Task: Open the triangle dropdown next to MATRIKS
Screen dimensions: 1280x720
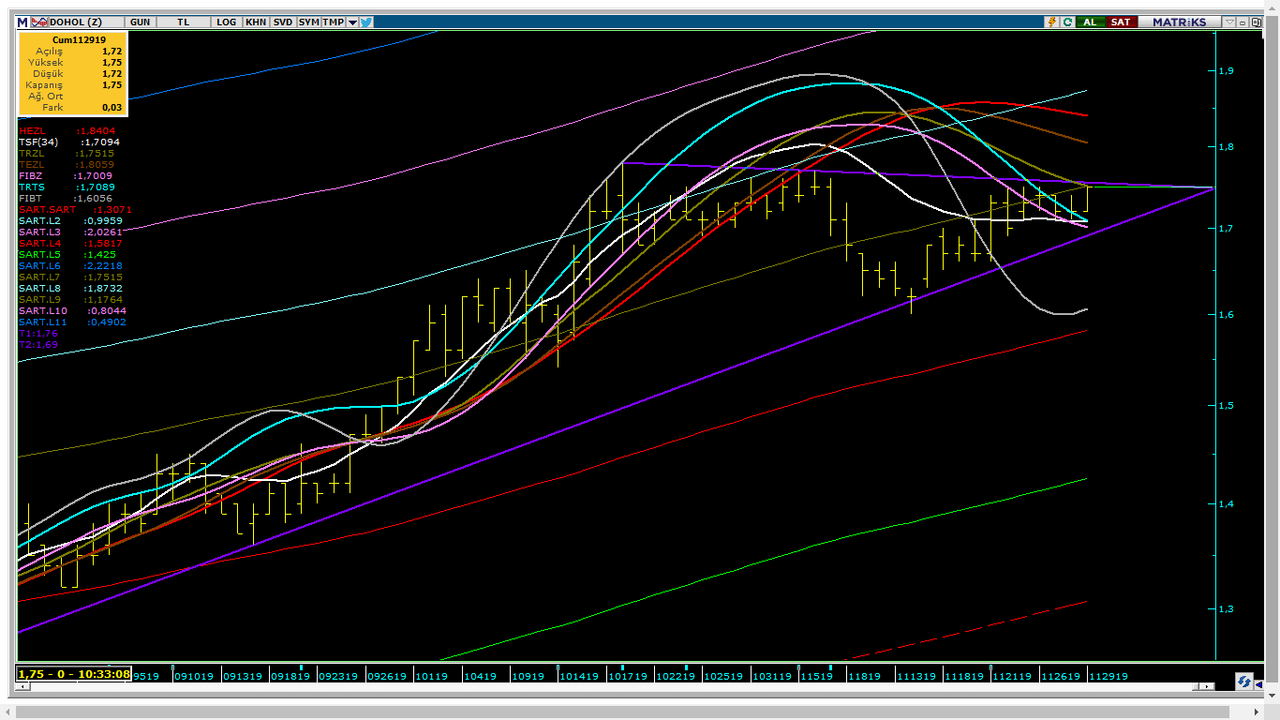Action: pyautogui.click(x=1229, y=21)
